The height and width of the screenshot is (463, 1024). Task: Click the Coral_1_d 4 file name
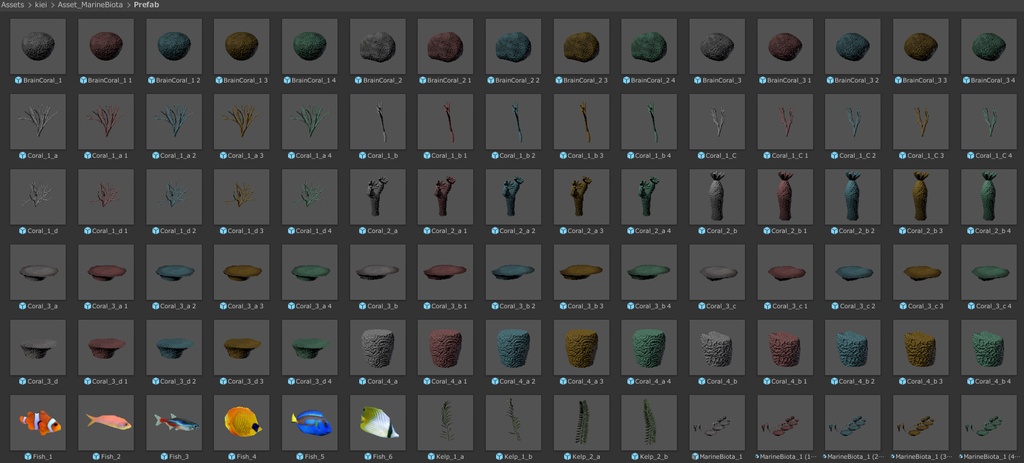pos(314,231)
